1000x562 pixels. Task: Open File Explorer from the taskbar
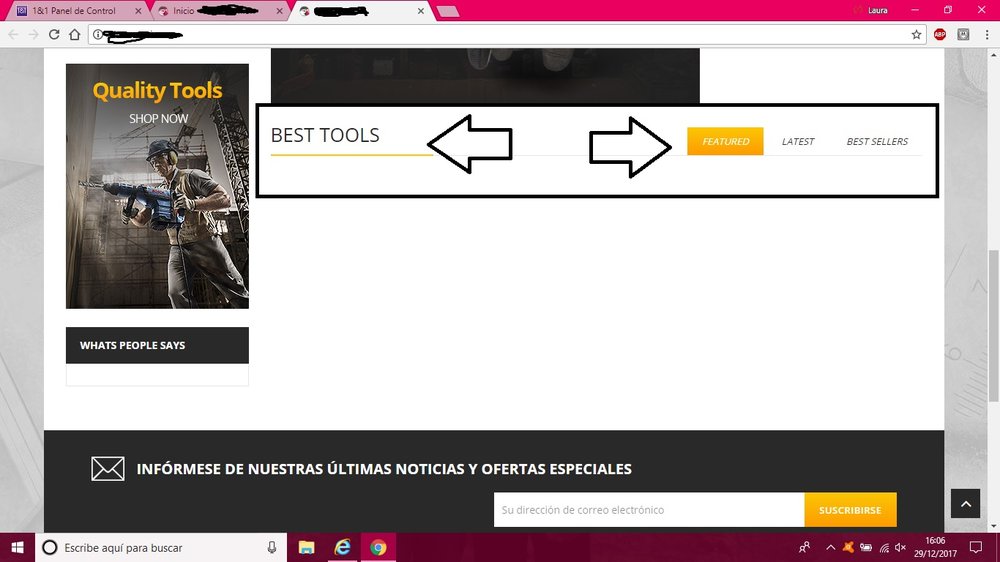(x=307, y=547)
